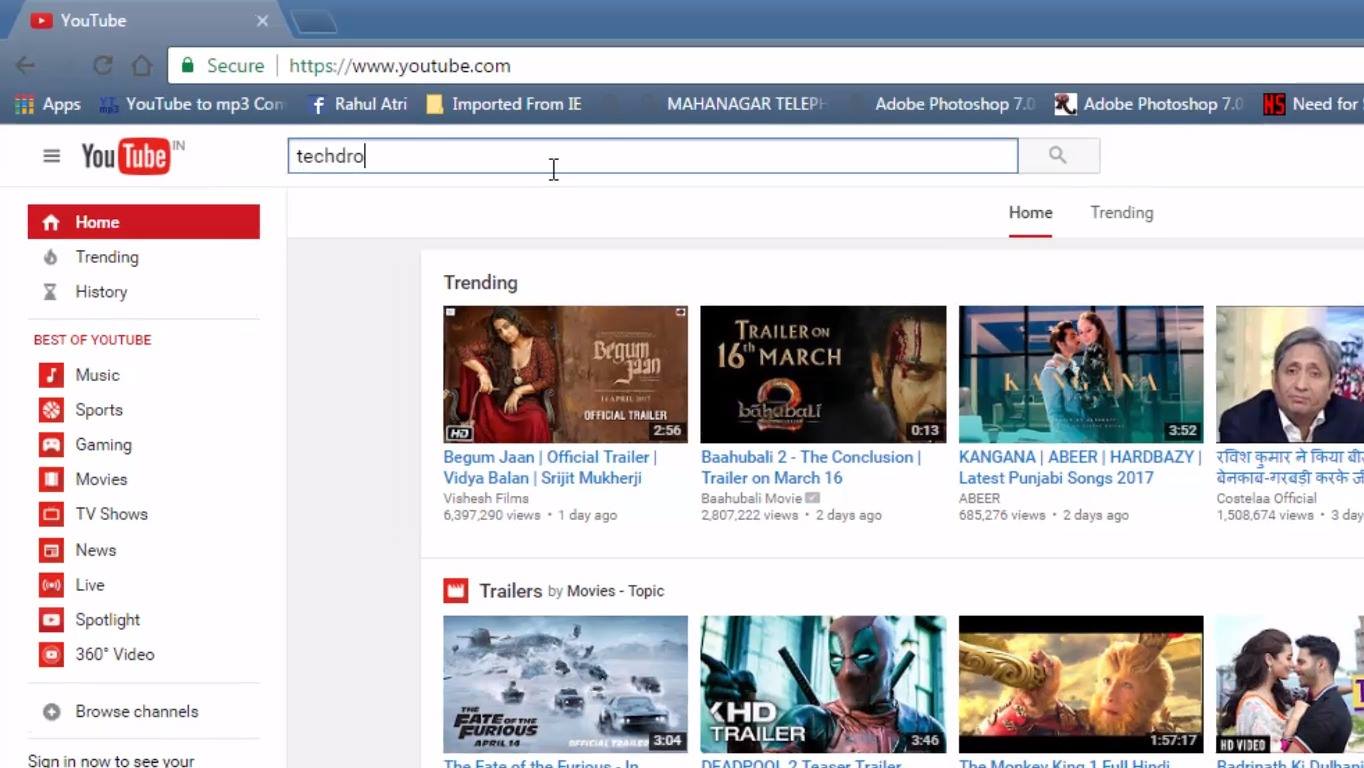Open Trending in the left sidebar
The image size is (1364, 768).
[107, 257]
